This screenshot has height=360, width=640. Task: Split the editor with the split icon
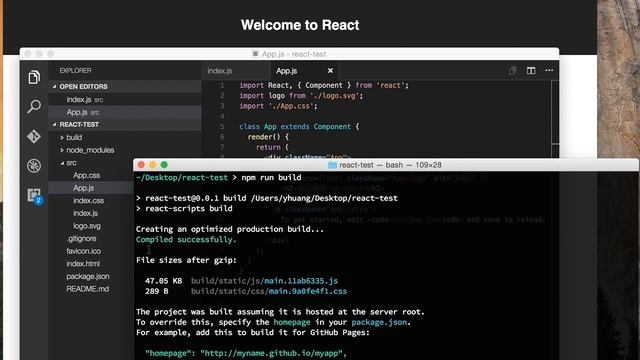click(x=531, y=71)
